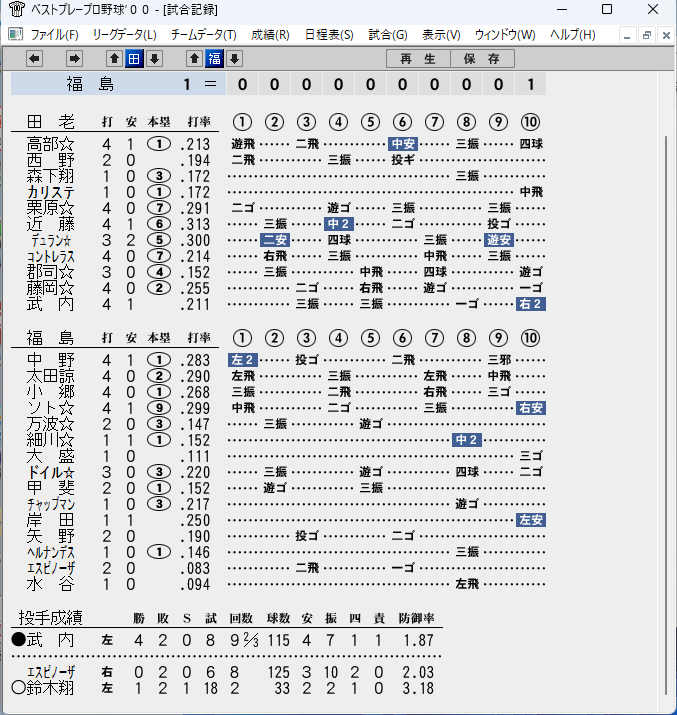Click 近藤's batting average .313
Viewport: 677px width, 715px height.
pyautogui.click(x=195, y=224)
